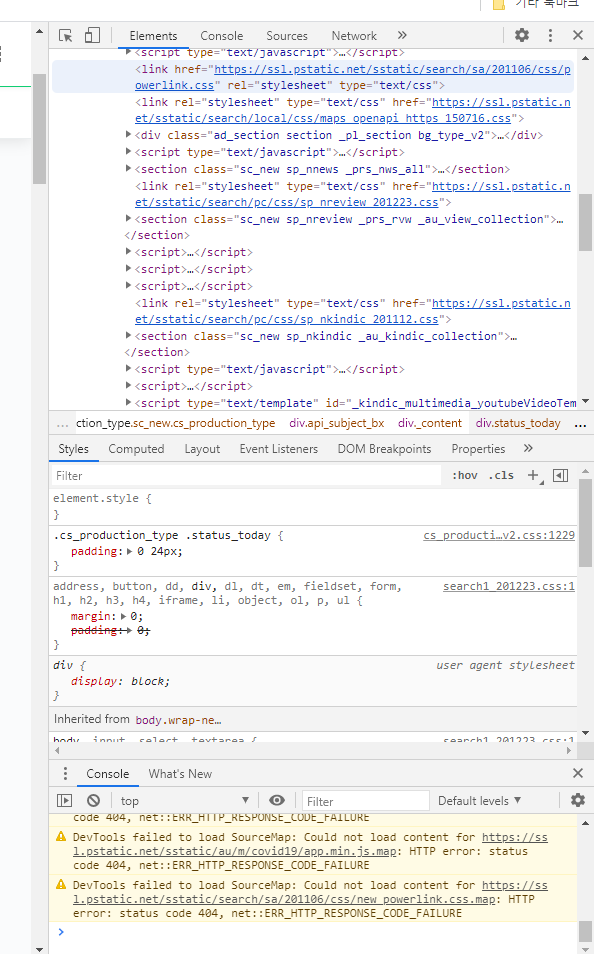This screenshot has width=594, height=954.
Task: Open the covid19 app.min.js.map warning link
Action: tap(310, 844)
